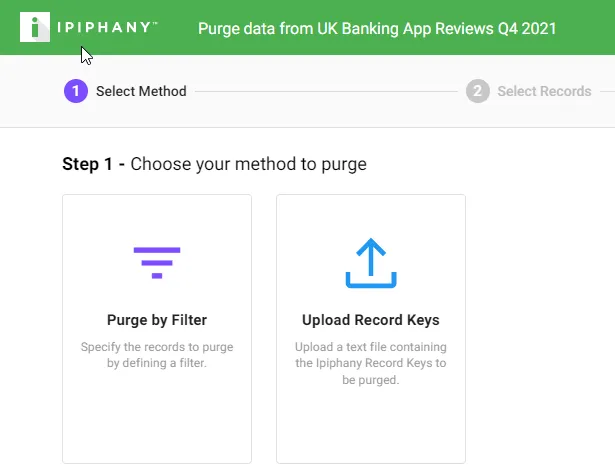Screen dimensions: 615x475
Task: Click the IPIPHANY wordmark text
Action: [x=104, y=27]
